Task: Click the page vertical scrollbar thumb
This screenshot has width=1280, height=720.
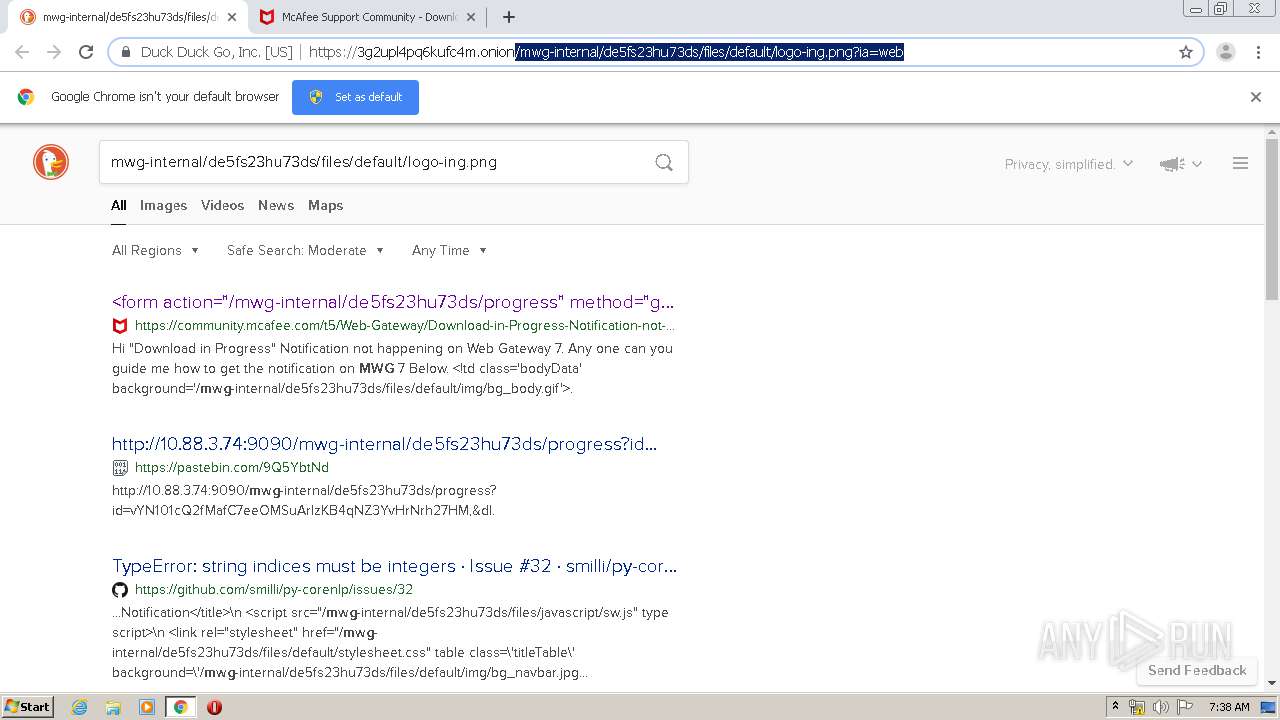Action: tap(1272, 218)
